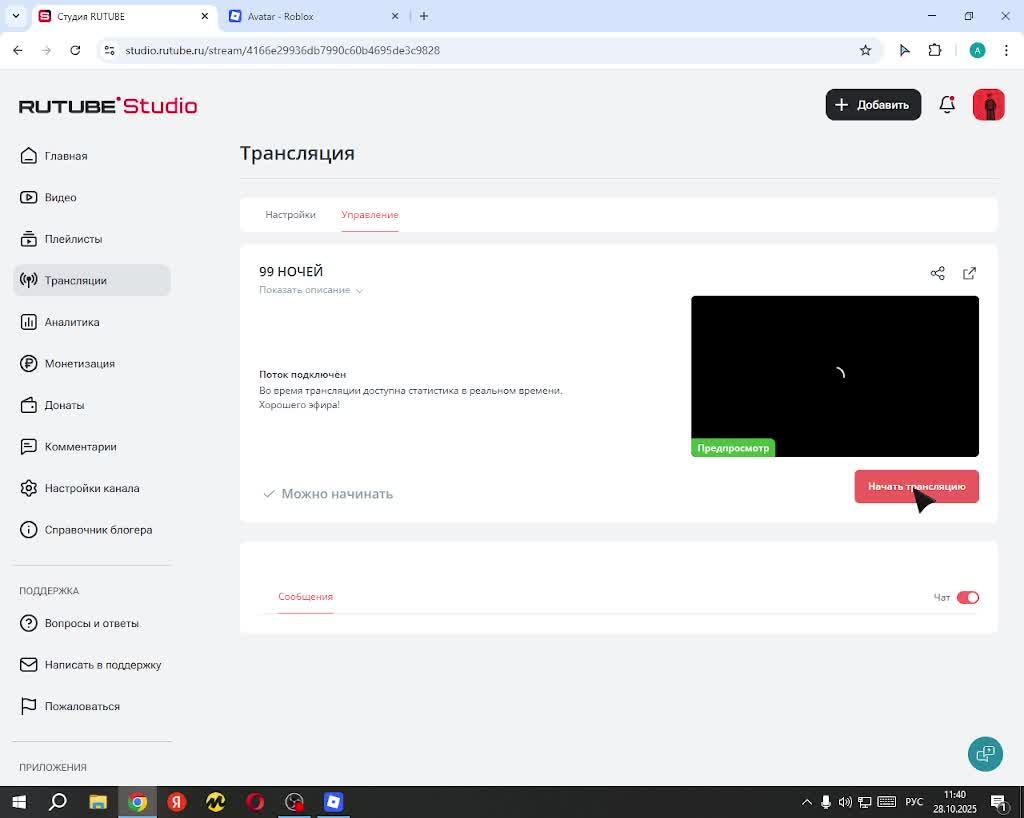Click the share icon for 99 НОЧЕЙ
The height and width of the screenshot is (818, 1024).
937,274
